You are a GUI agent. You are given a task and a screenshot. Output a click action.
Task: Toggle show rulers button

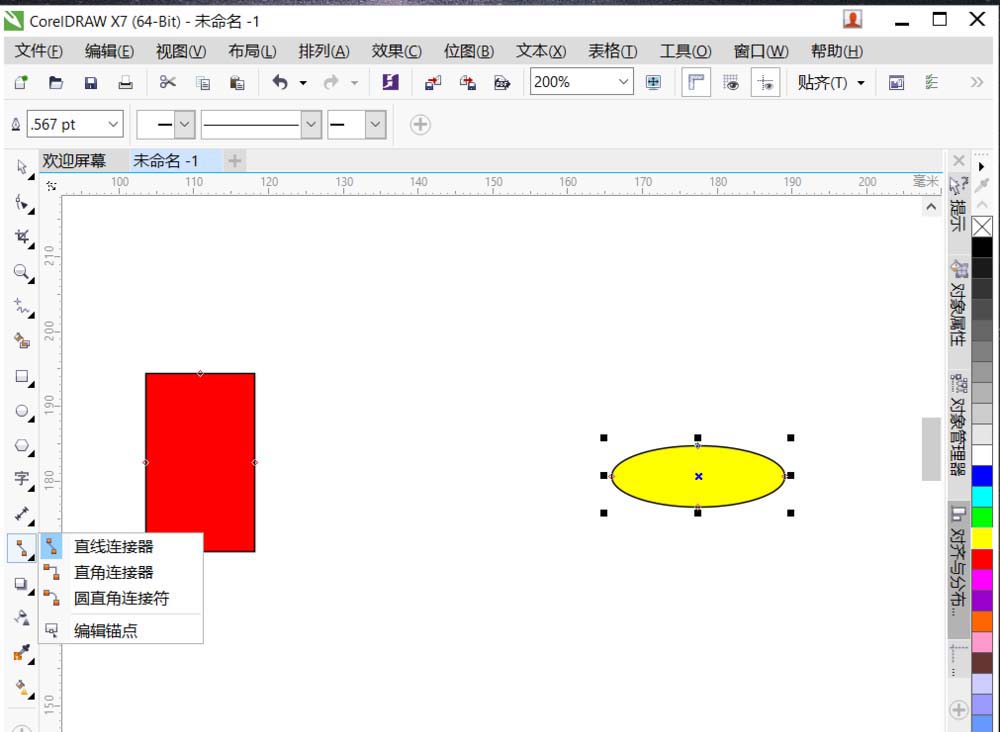[696, 82]
